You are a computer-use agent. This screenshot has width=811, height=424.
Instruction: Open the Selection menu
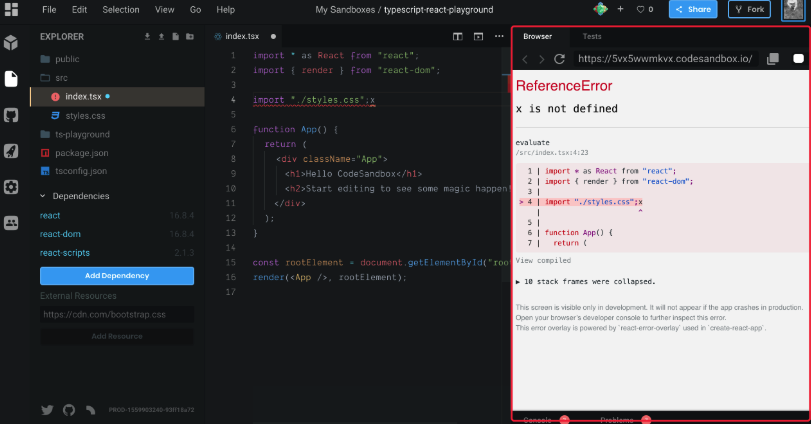121,9
